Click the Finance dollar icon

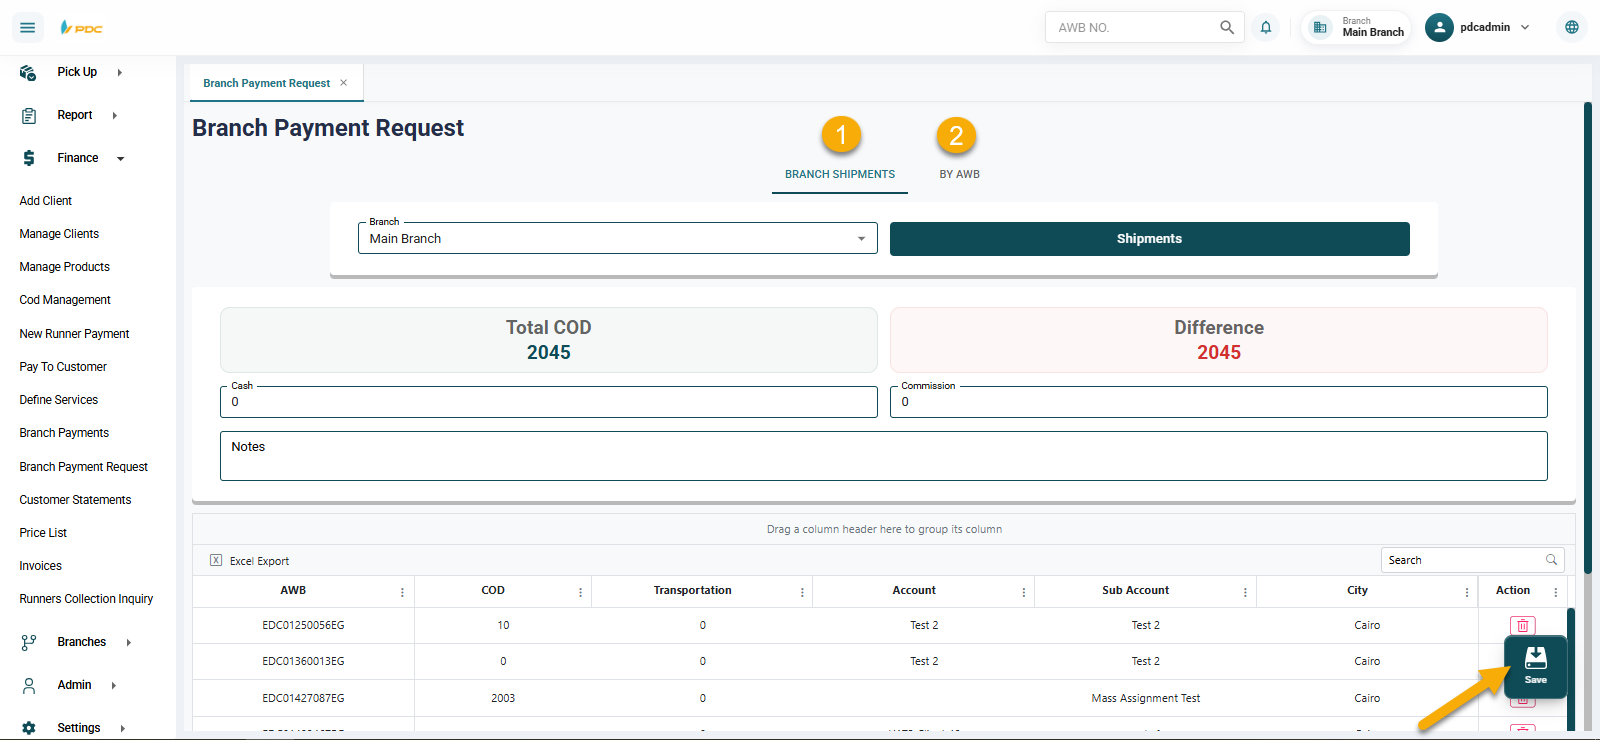coord(29,158)
